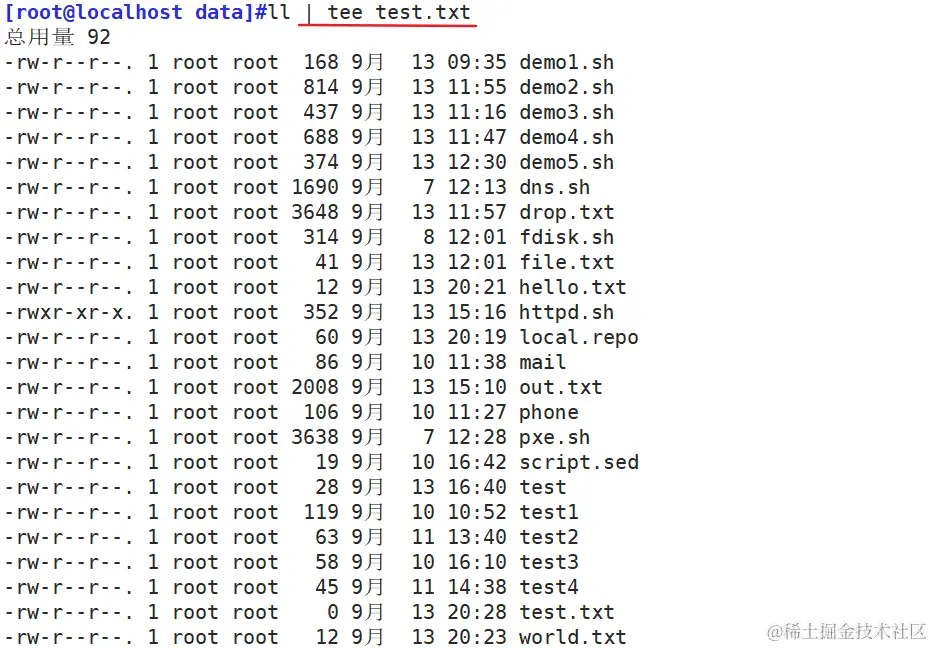Select the demo5.sh file entry
Screen dimensions: 933x648
566,163
